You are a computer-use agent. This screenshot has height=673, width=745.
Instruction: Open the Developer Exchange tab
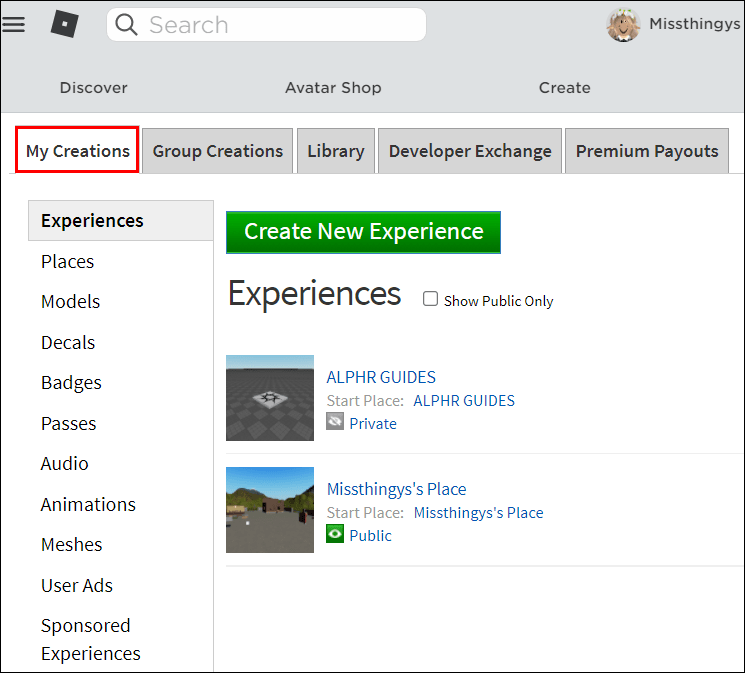point(470,151)
